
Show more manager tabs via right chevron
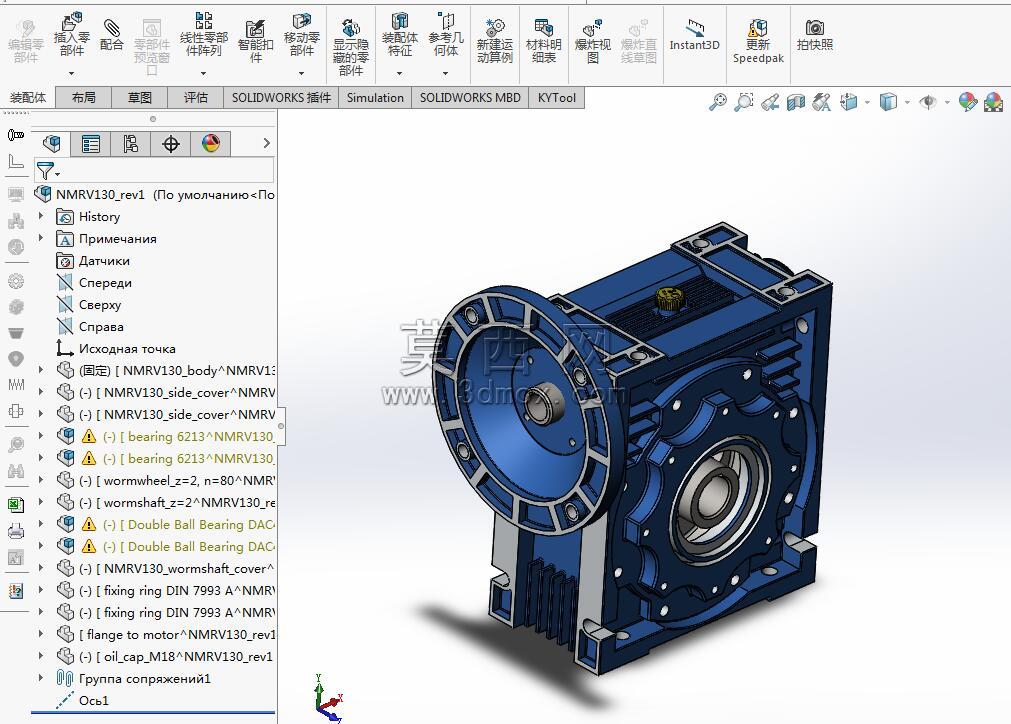click(266, 143)
